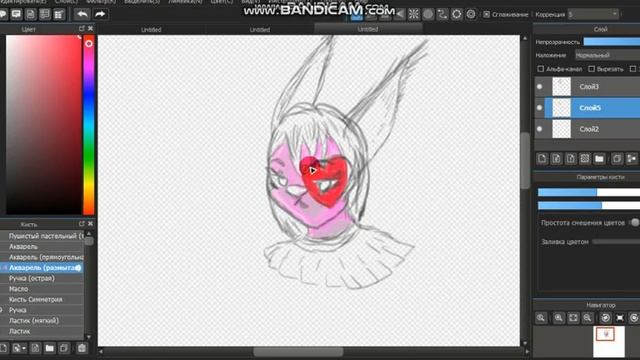Duplicate the layer with the copy icon

coord(617,158)
